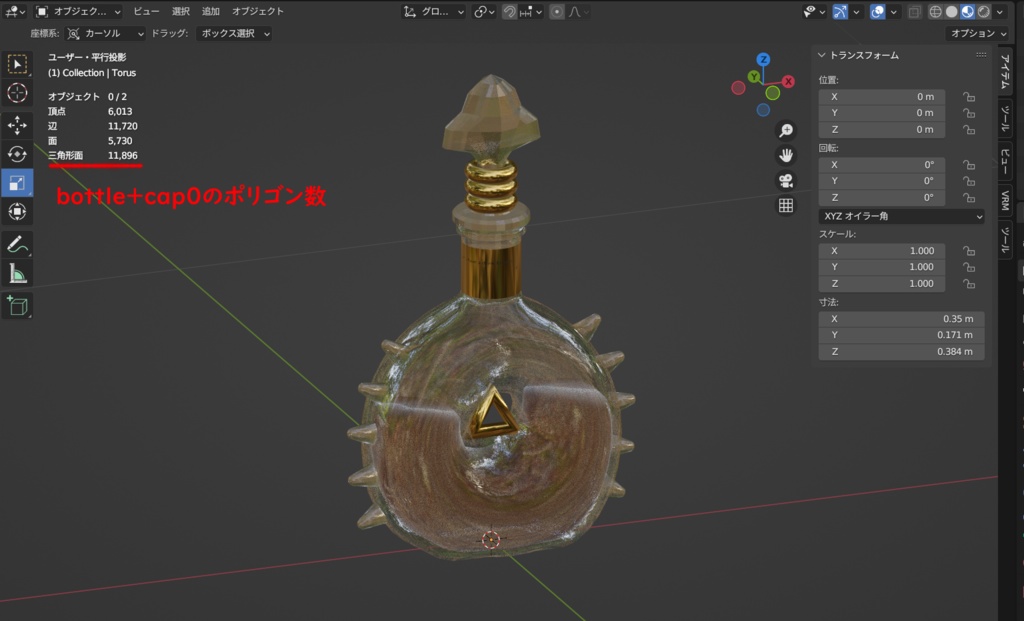Click position X field 0 m
1024x621 pixels.
pos(882,97)
